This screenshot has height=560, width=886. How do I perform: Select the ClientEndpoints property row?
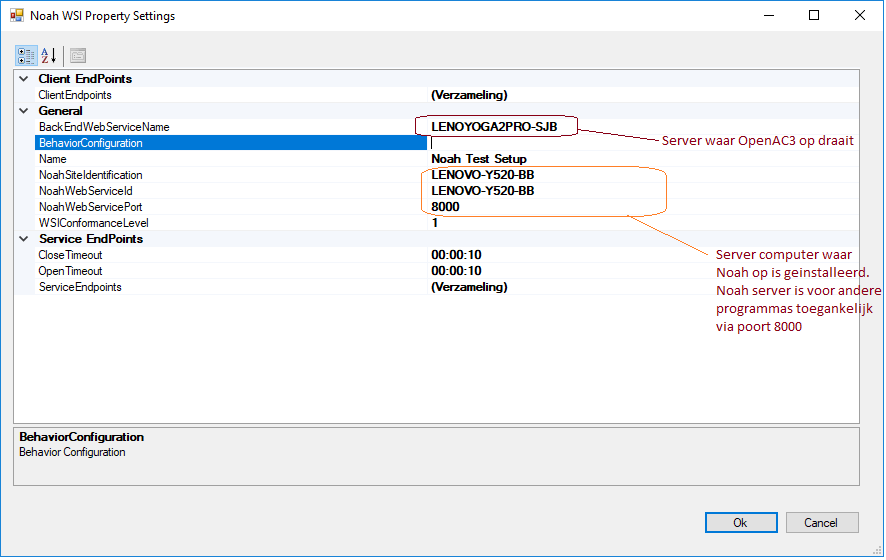point(75,95)
